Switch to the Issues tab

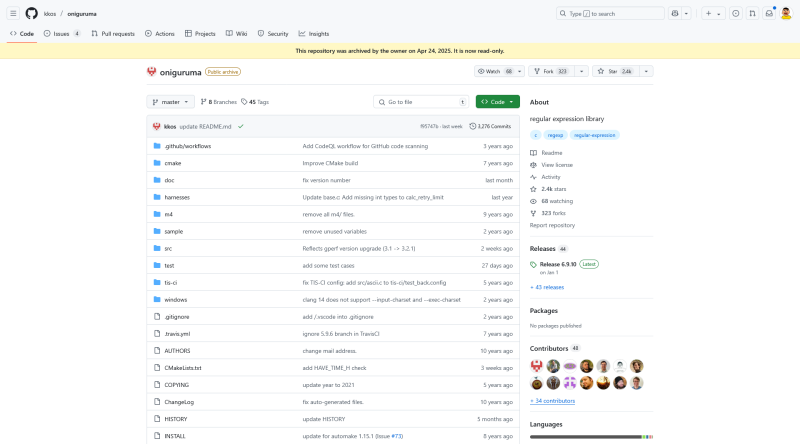click(62, 34)
